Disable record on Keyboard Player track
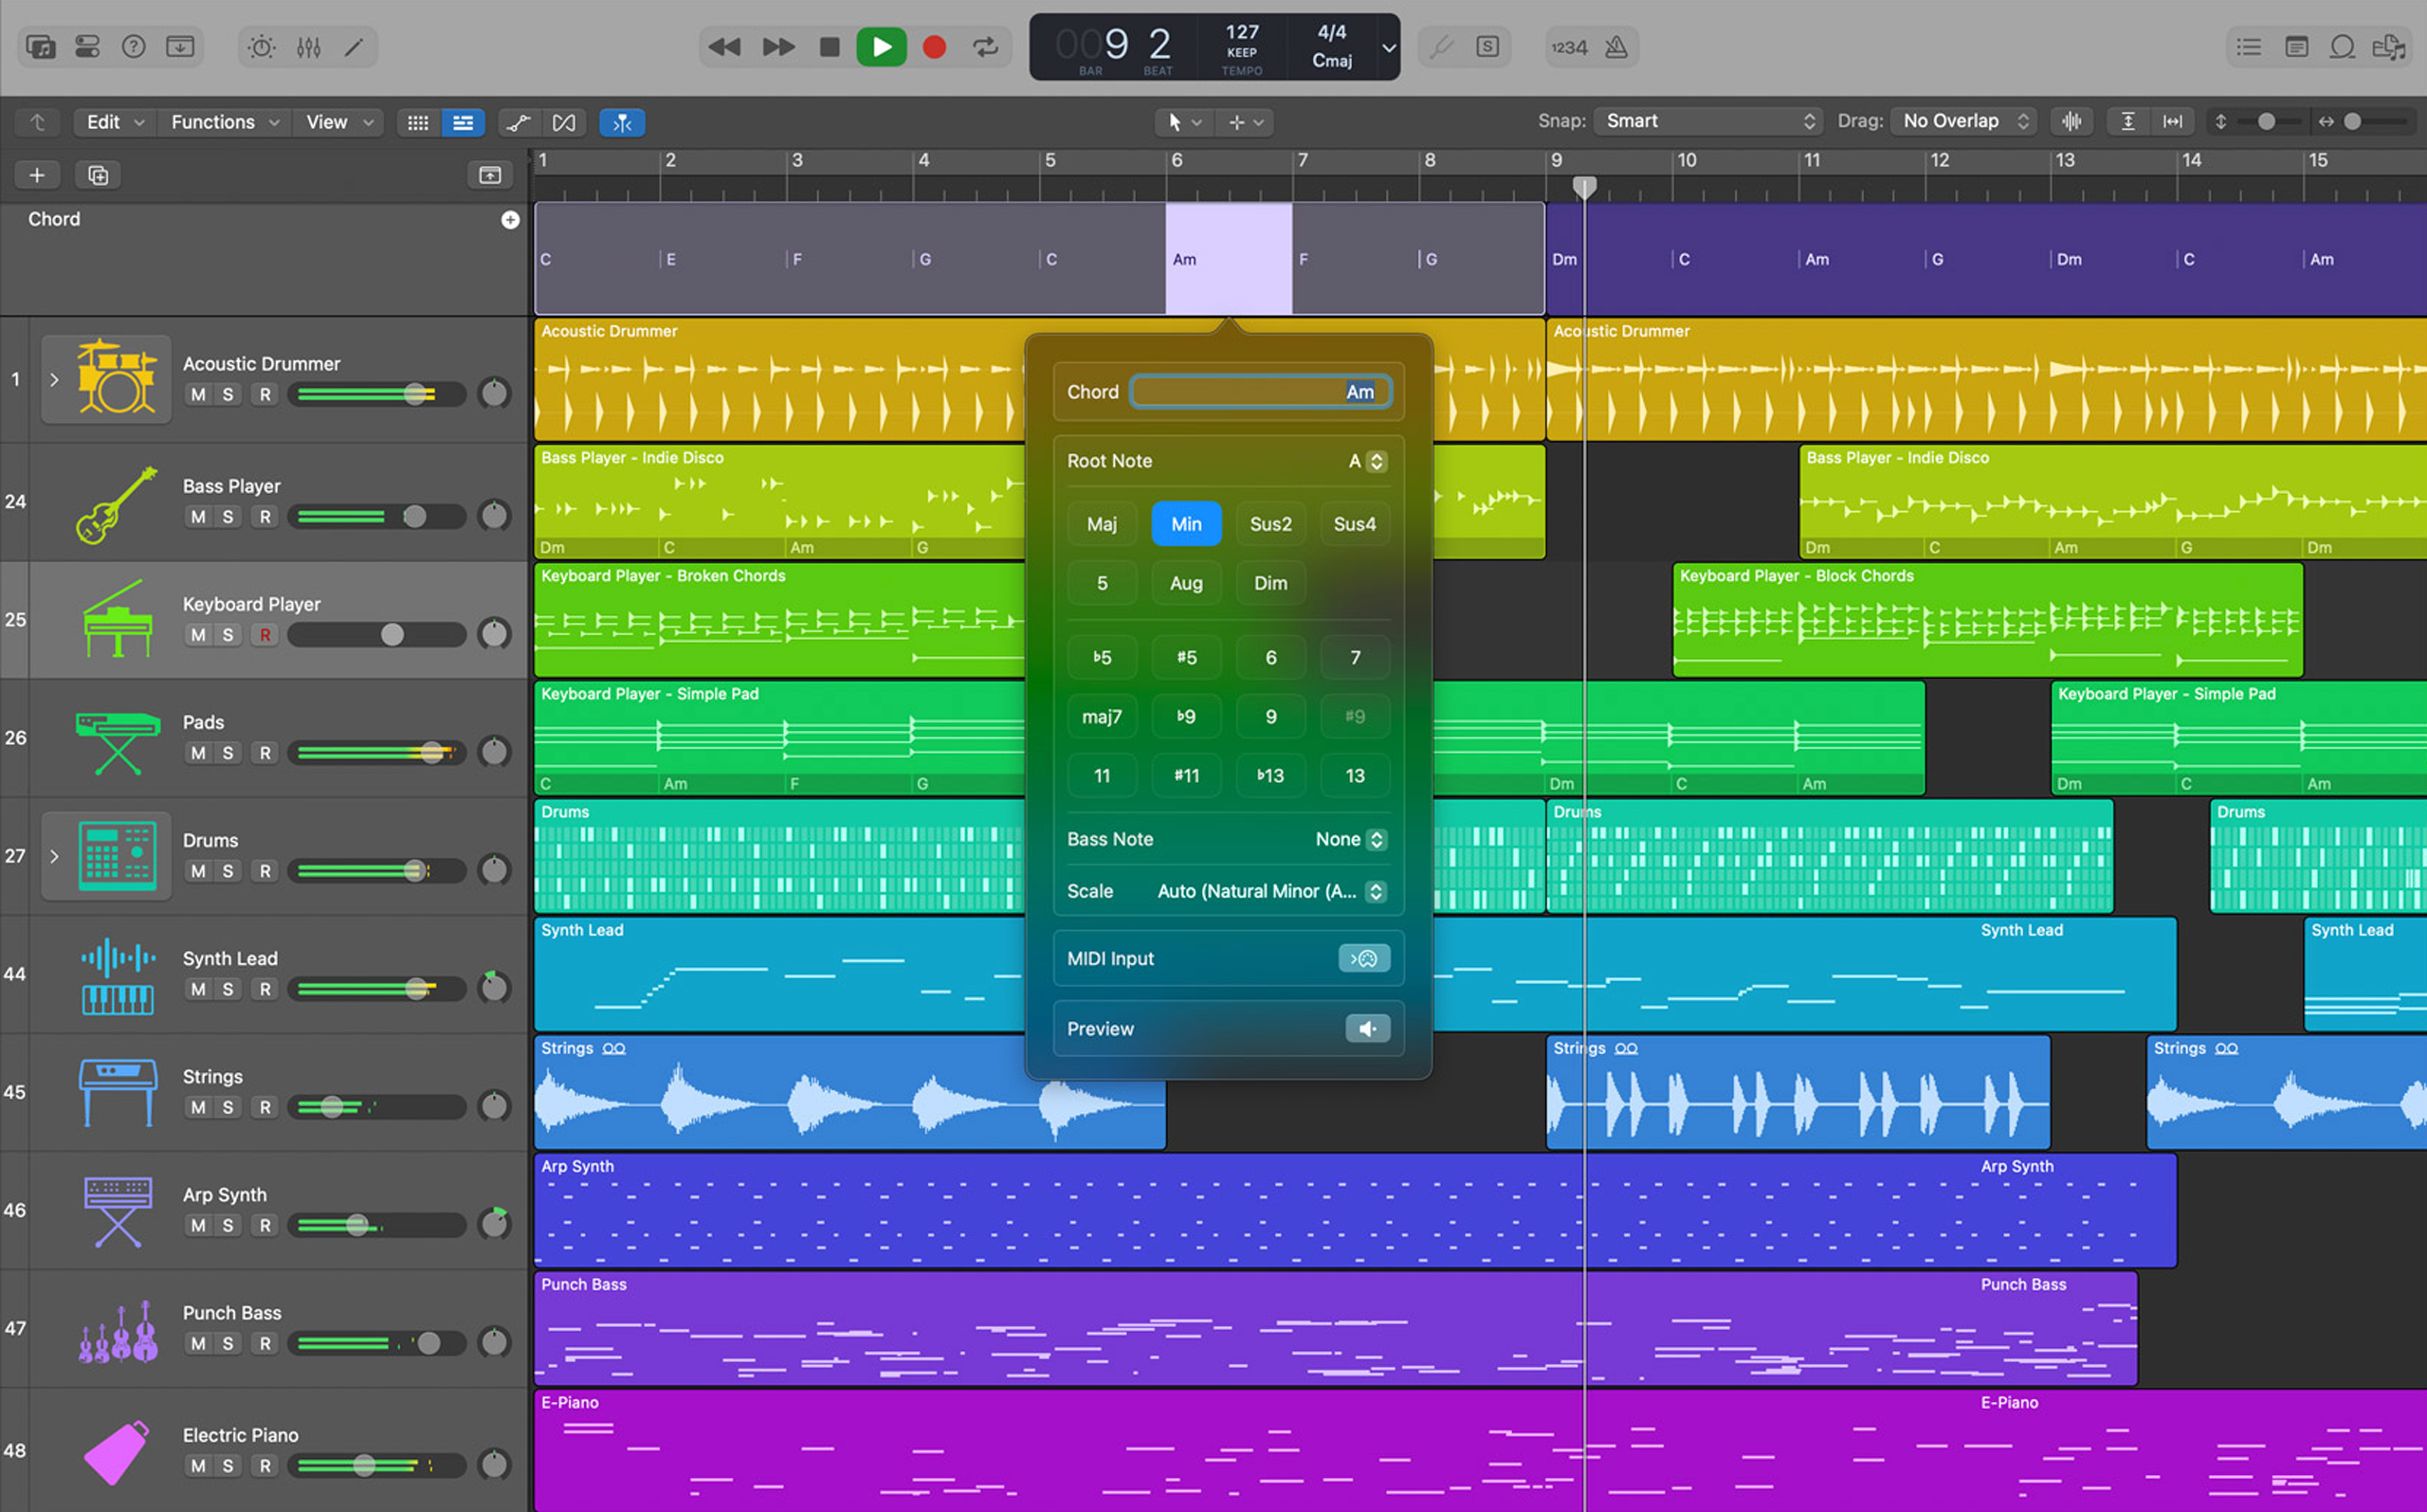The width and height of the screenshot is (2427, 1512). click(265, 634)
